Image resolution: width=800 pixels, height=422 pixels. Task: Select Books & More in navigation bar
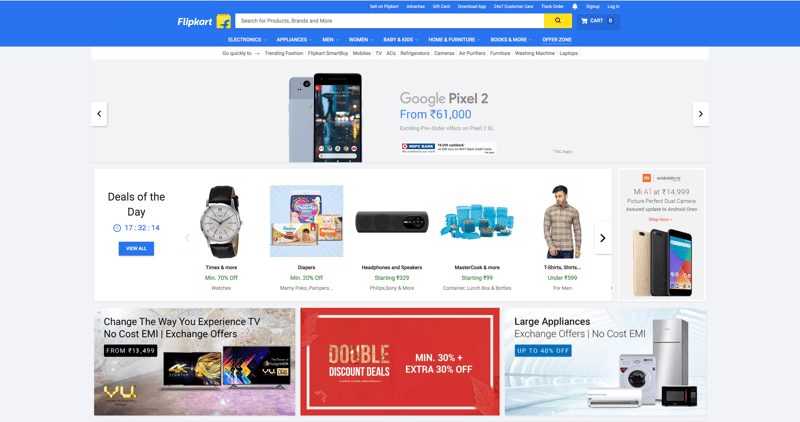click(x=511, y=40)
